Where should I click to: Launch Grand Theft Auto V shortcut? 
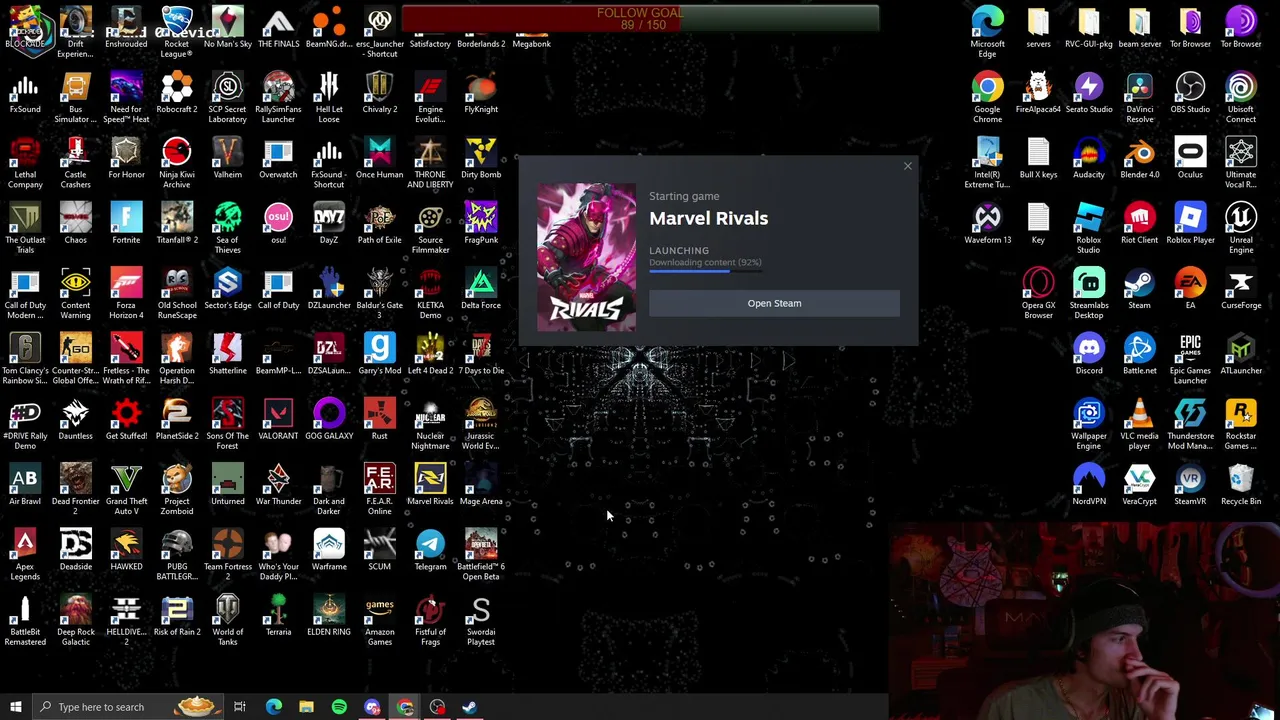point(126,489)
